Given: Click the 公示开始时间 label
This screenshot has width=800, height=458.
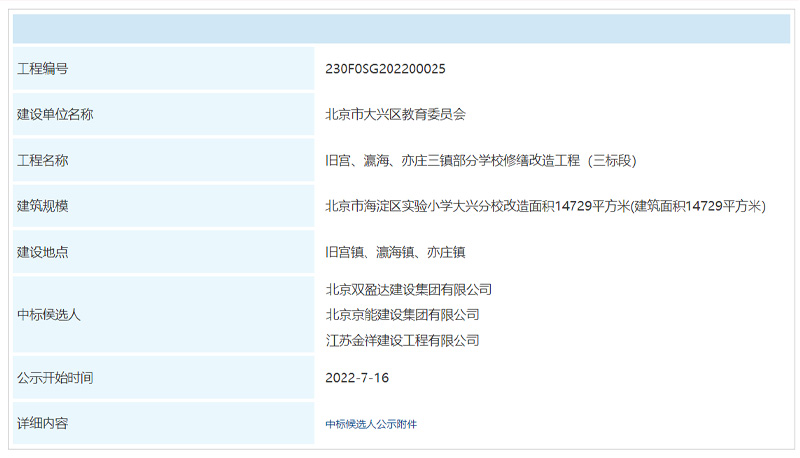Looking at the screenshot, I should click(55, 378).
